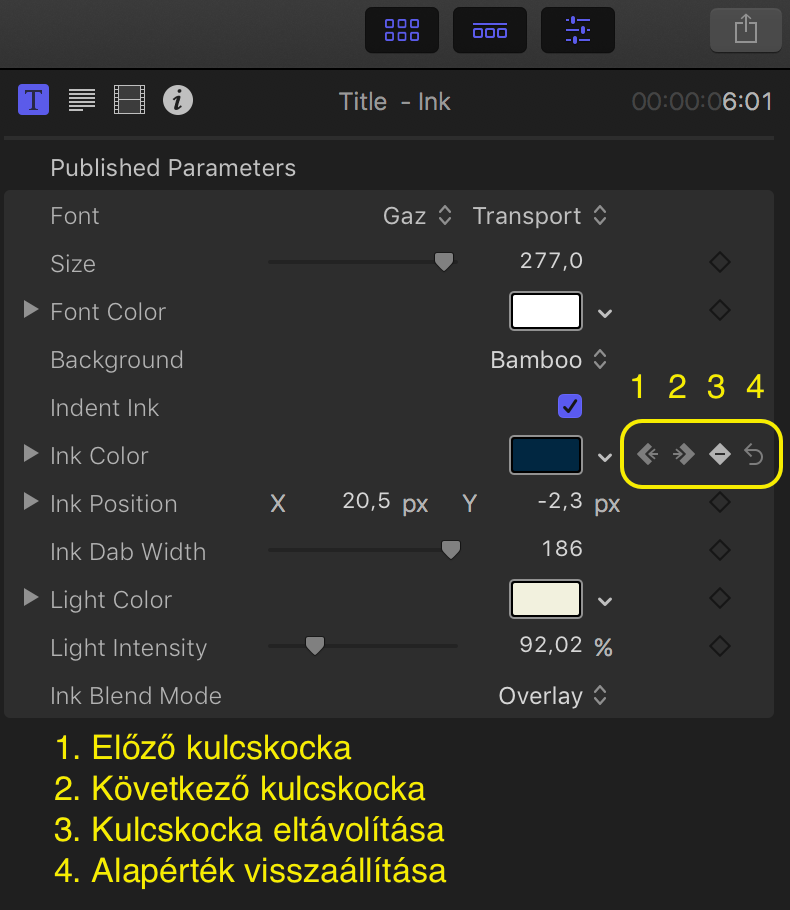
Task: Open the Text inspector tab
Action: tap(34, 100)
